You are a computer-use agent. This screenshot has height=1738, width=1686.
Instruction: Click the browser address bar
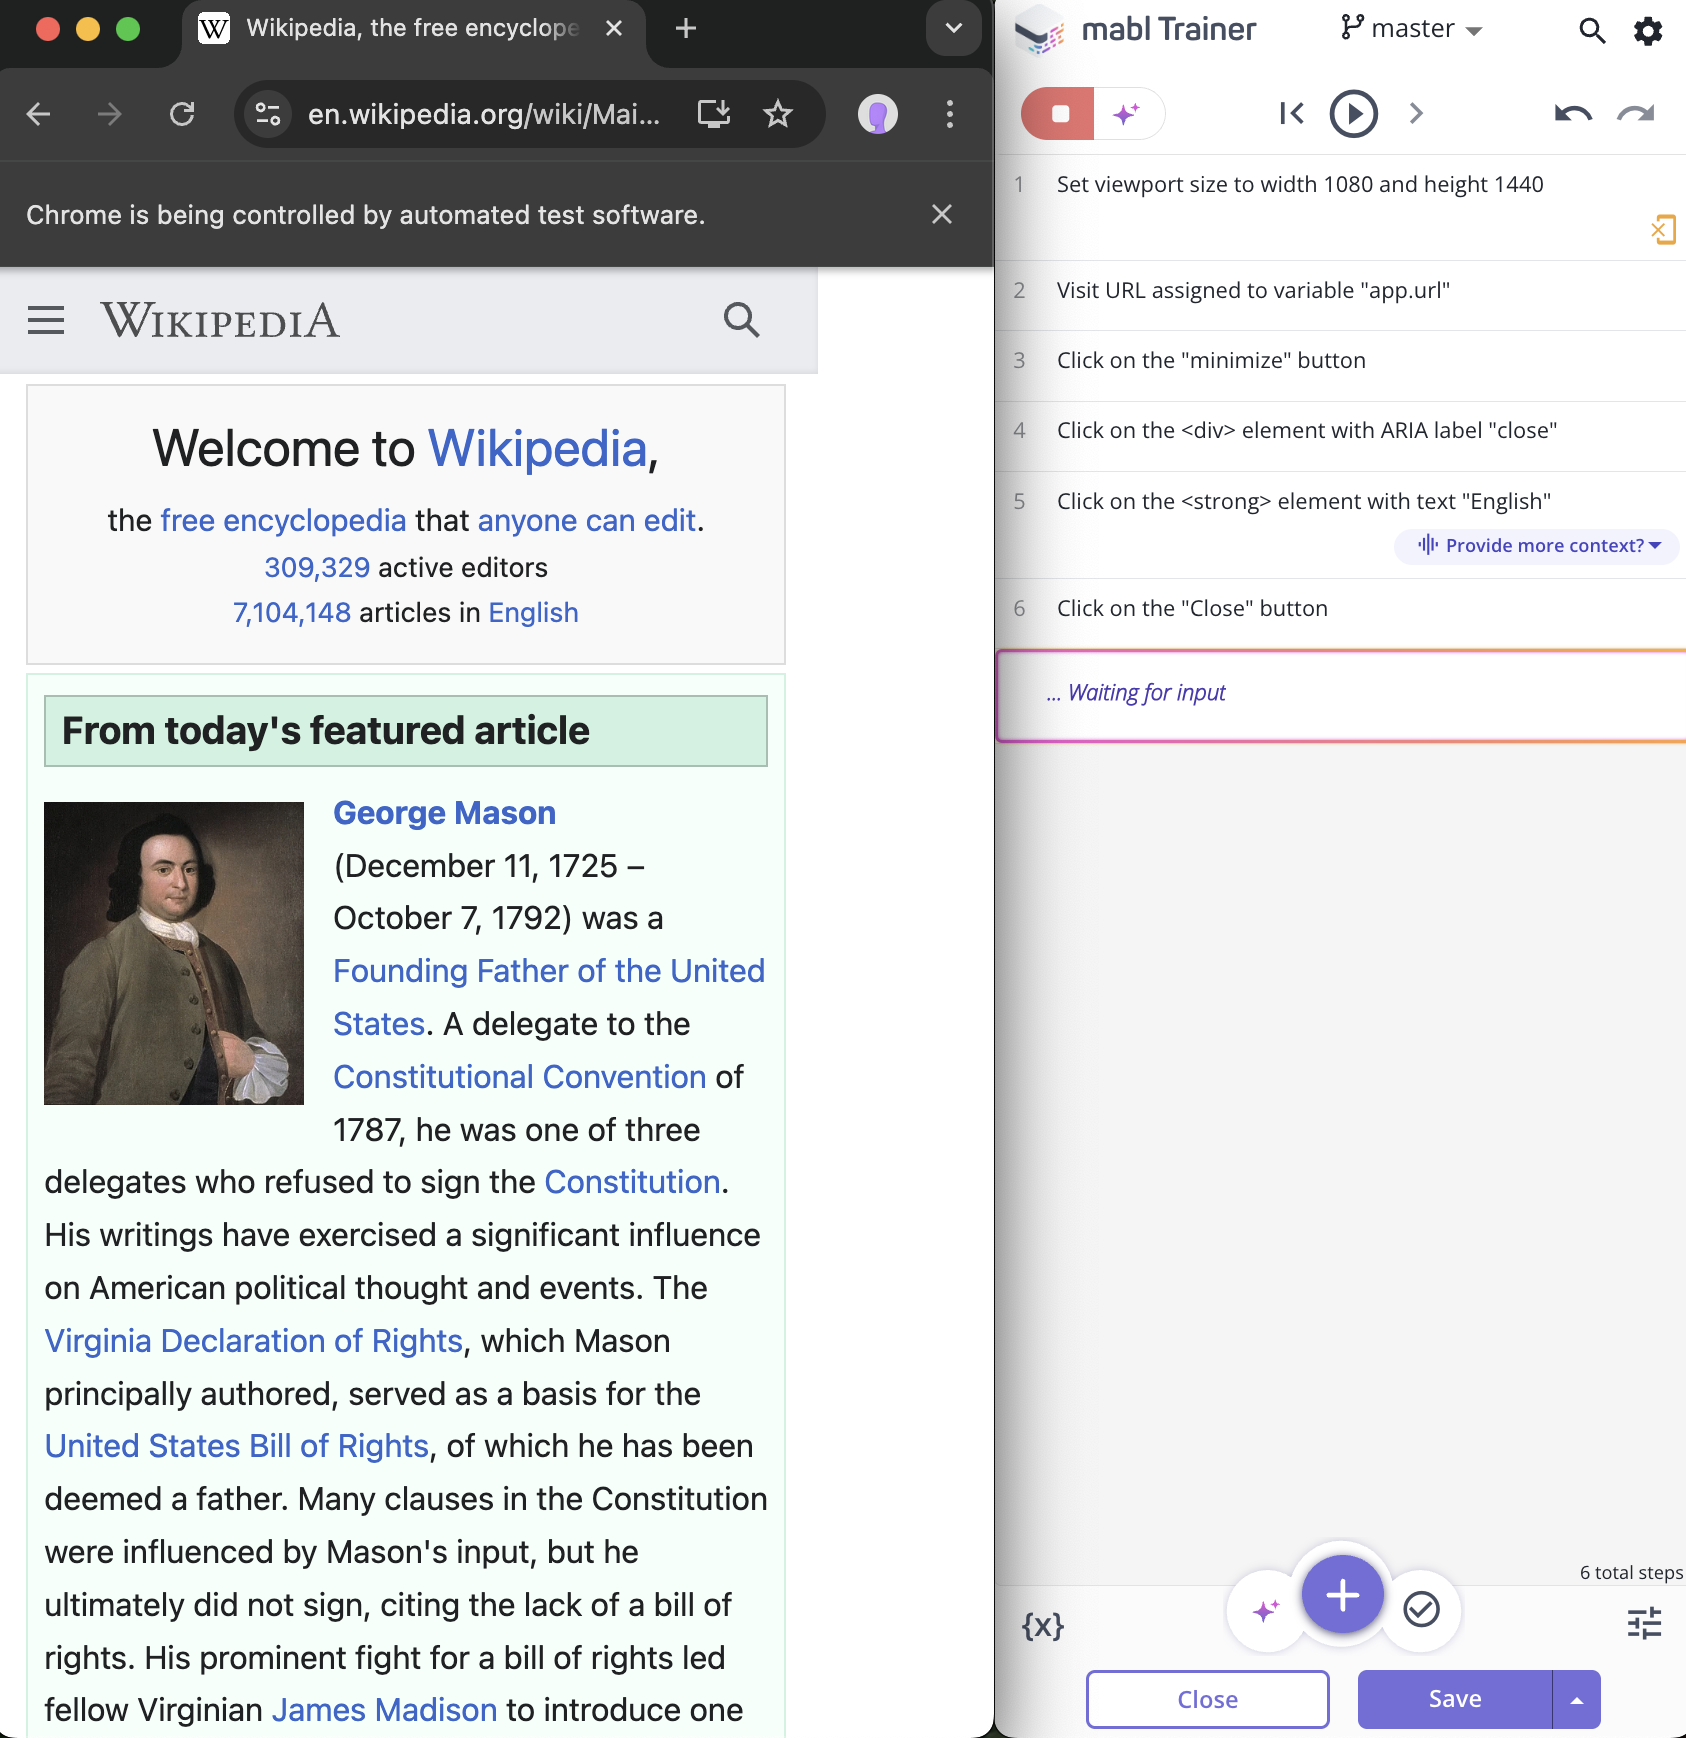[483, 114]
